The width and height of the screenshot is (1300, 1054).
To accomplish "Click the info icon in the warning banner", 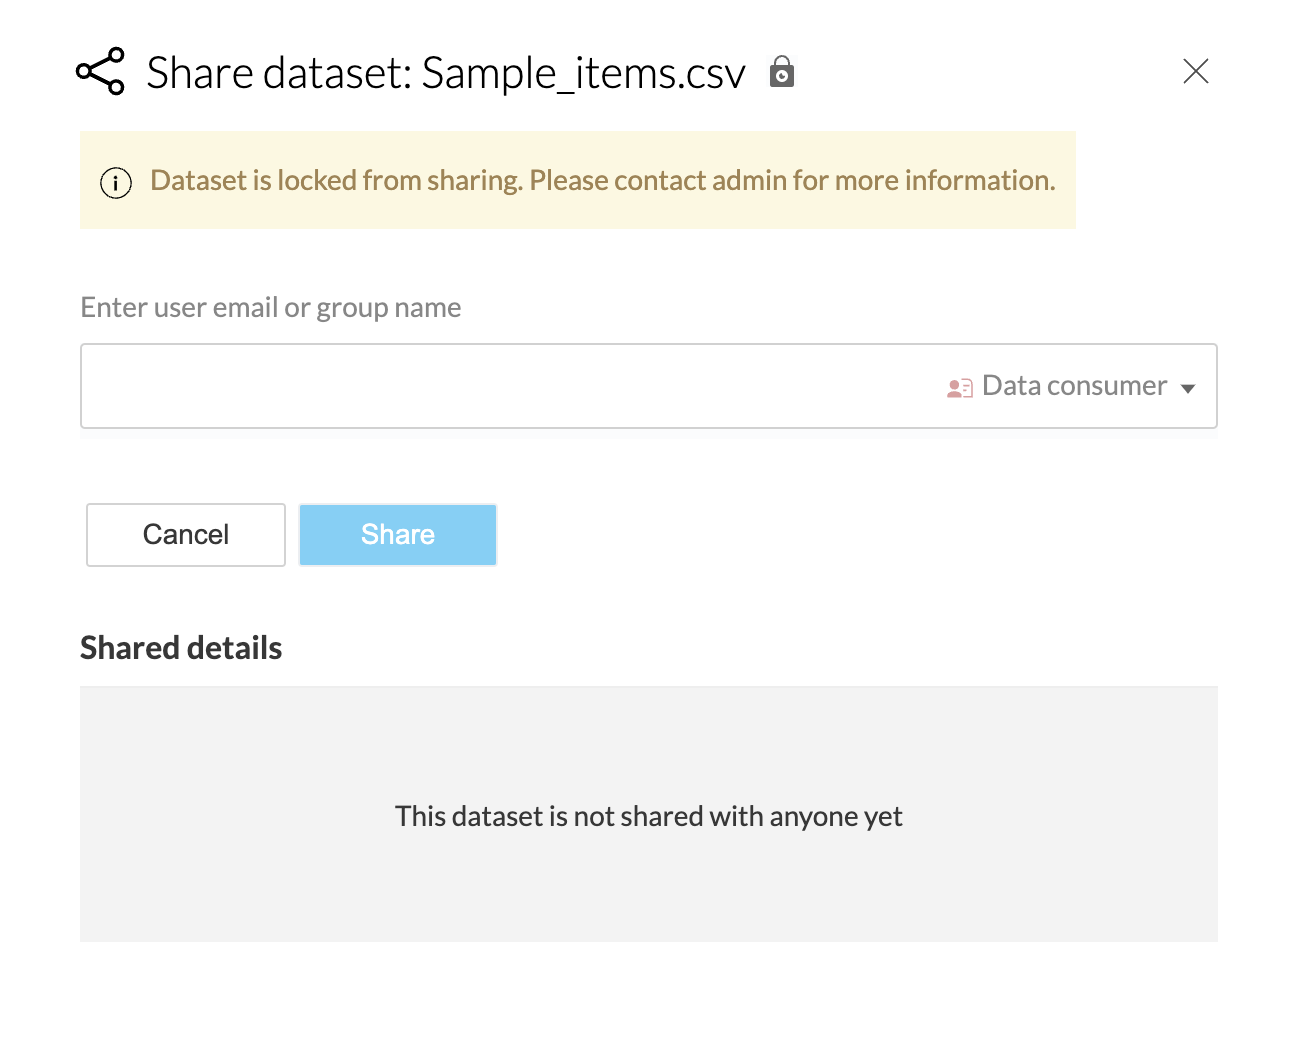I will click(116, 183).
